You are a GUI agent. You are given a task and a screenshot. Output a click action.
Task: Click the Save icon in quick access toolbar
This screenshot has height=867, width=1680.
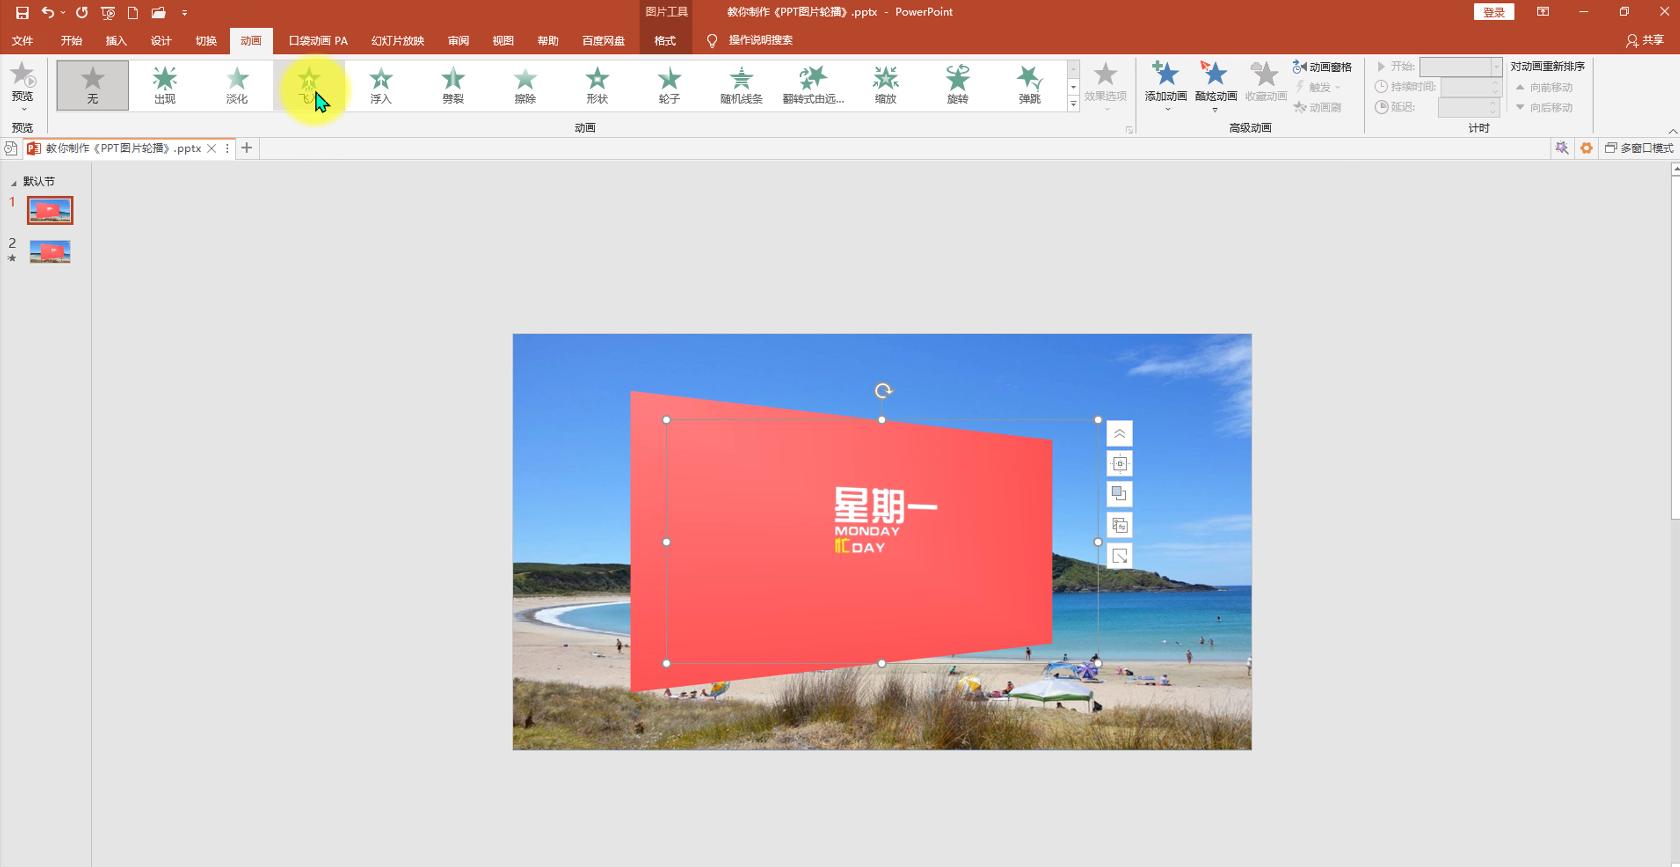pyautogui.click(x=22, y=12)
